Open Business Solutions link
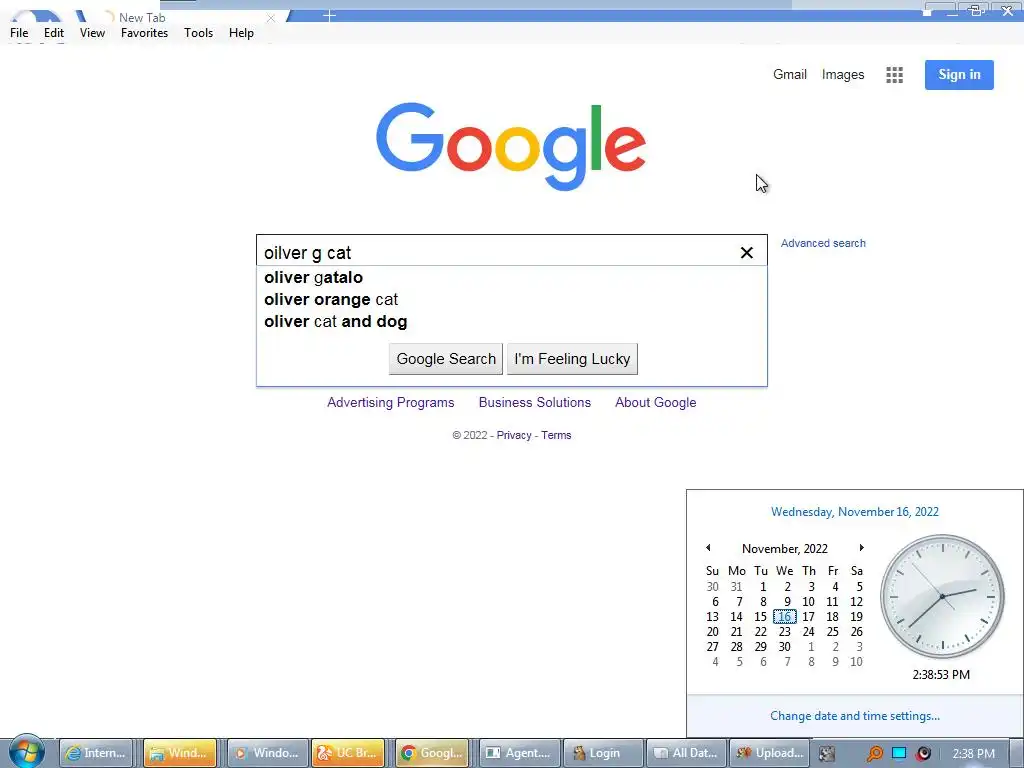Viewport: 1024px width, 768px height. (x=534, y=402)
